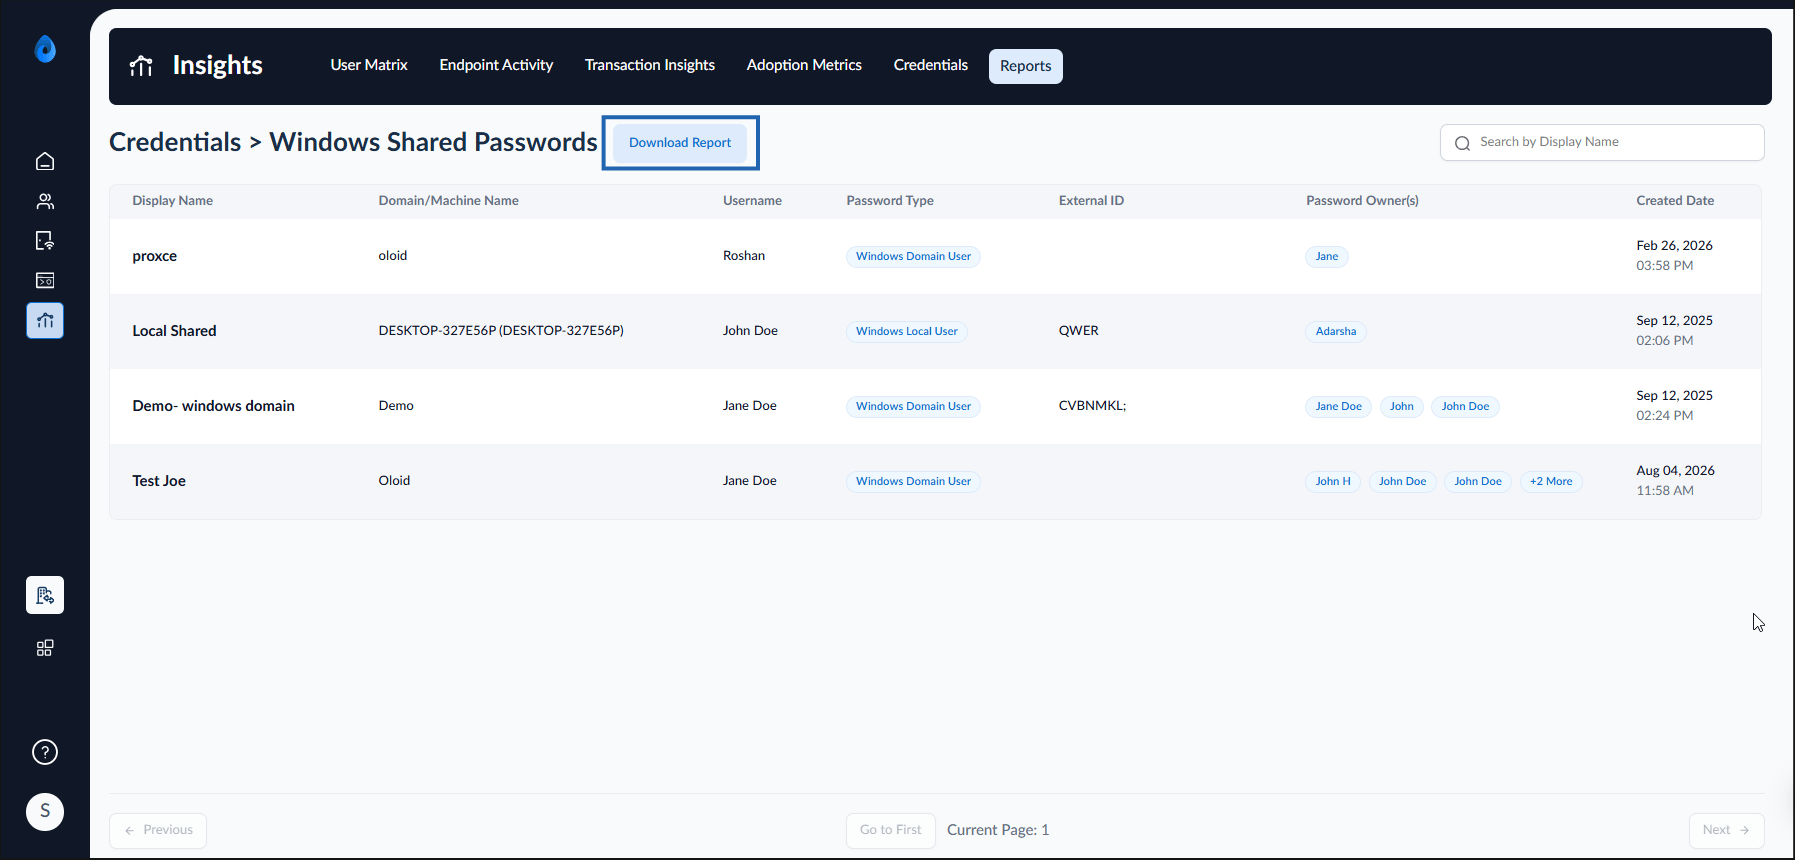
Task: Open the Transaction Insights tab
Action: pos(650,65)
